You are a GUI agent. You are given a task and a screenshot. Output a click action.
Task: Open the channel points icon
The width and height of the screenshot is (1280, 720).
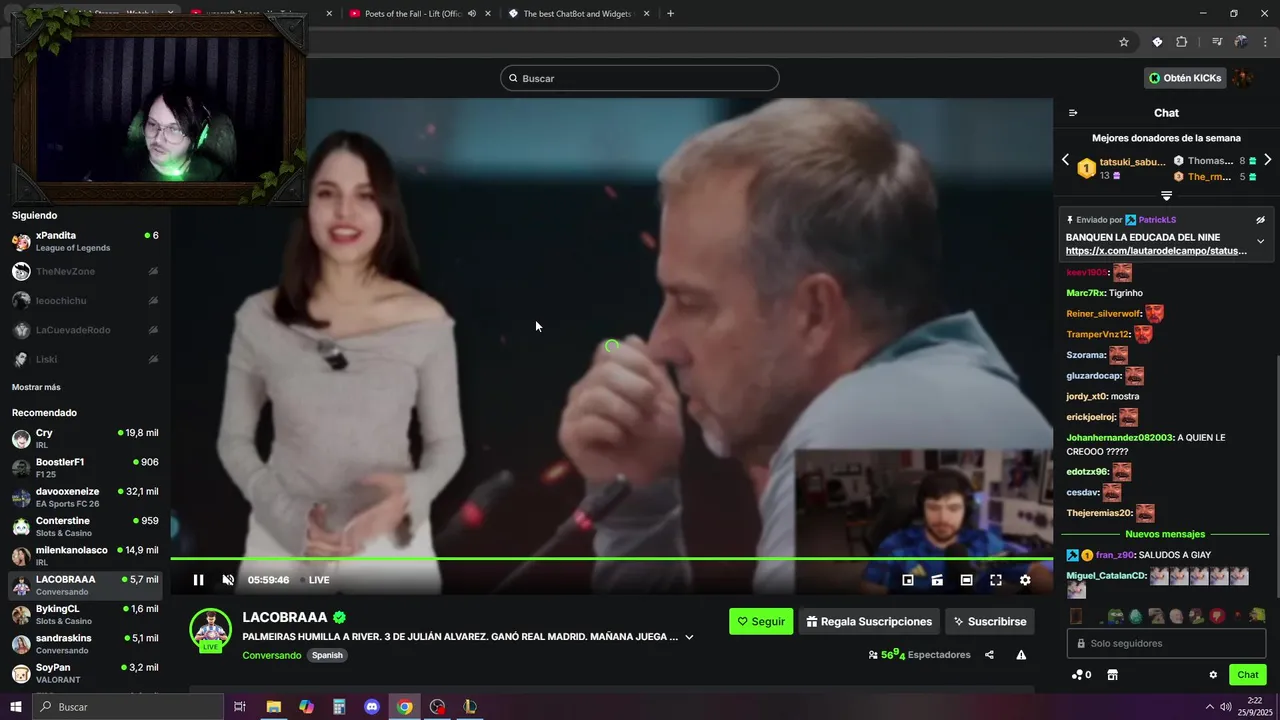tap(1081, 675)
